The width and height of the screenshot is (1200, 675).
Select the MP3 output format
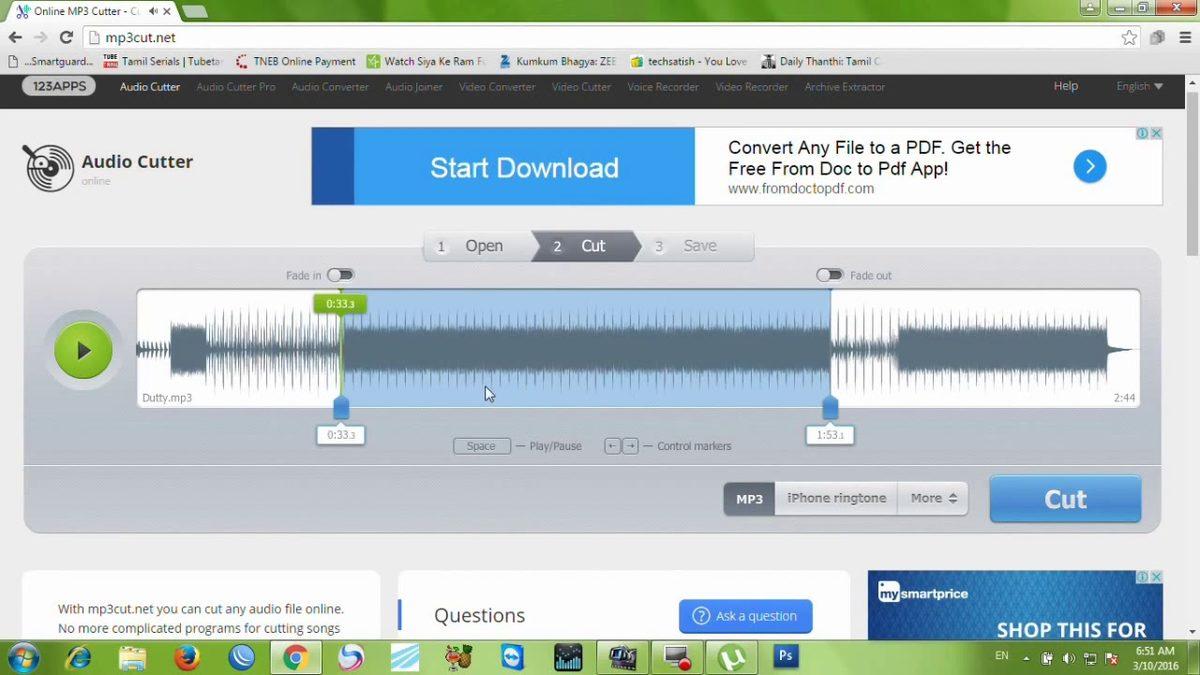(748, 498)
